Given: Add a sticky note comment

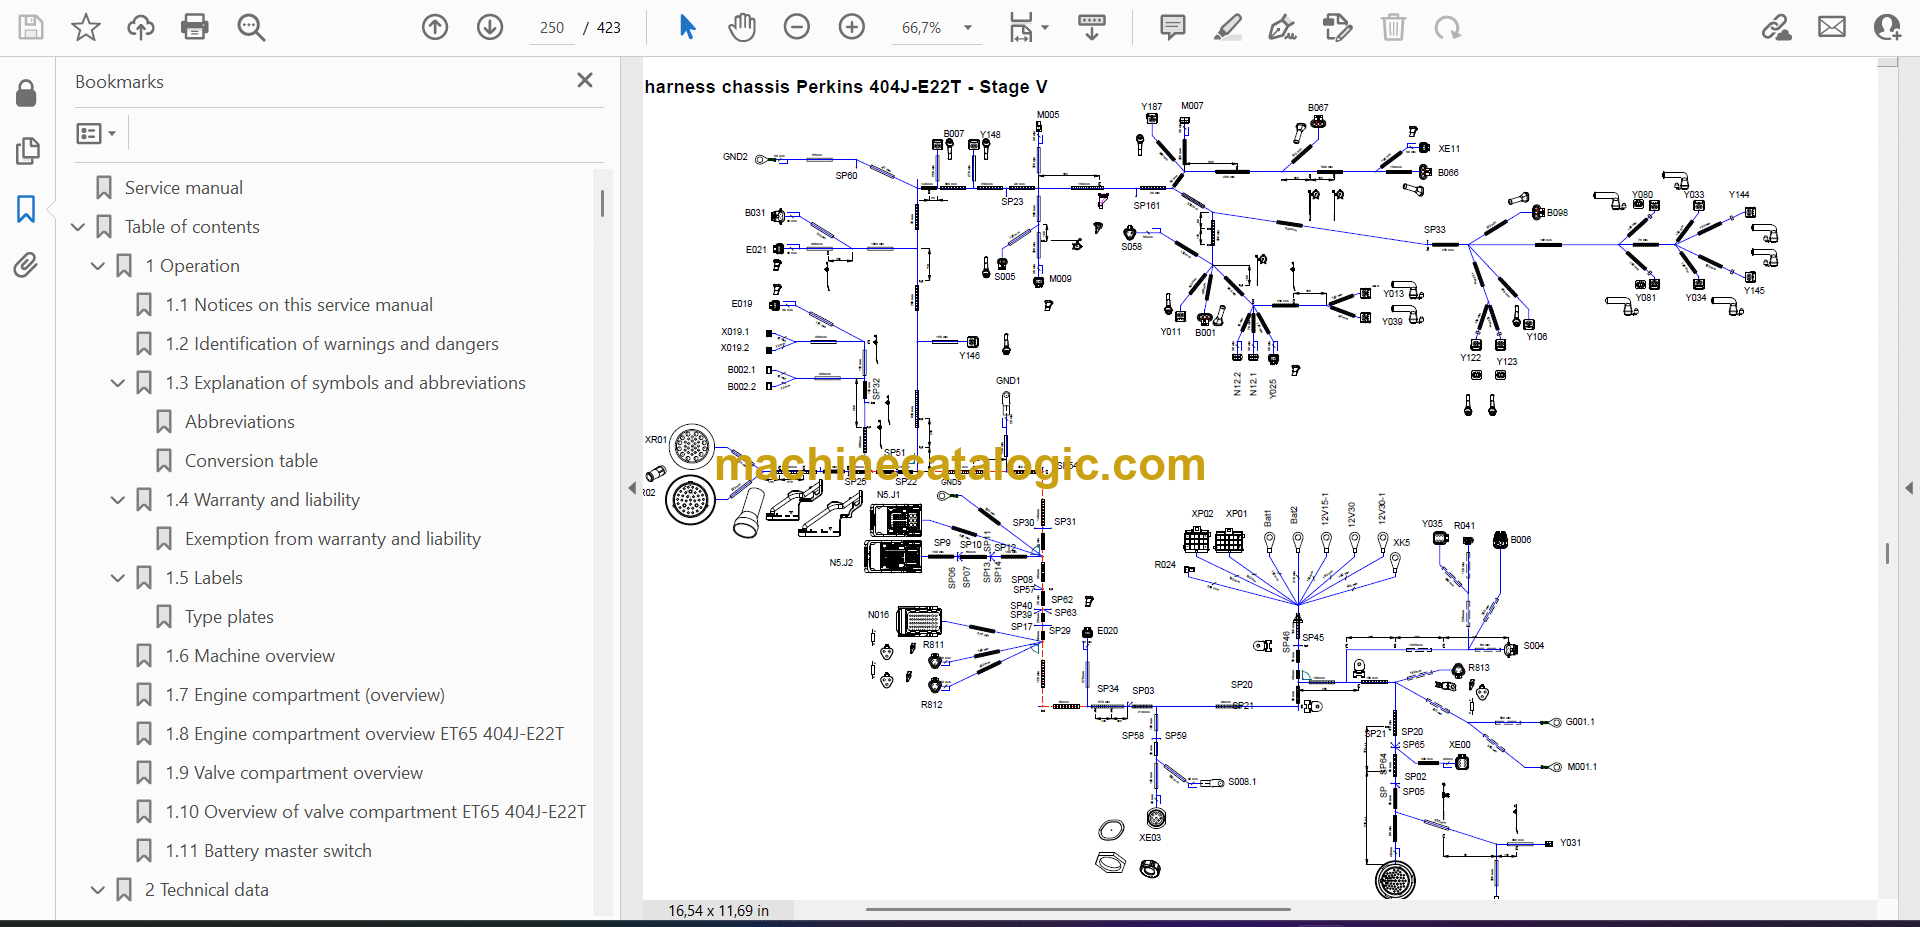Looking at the screenshot, I should [1172, 27].
